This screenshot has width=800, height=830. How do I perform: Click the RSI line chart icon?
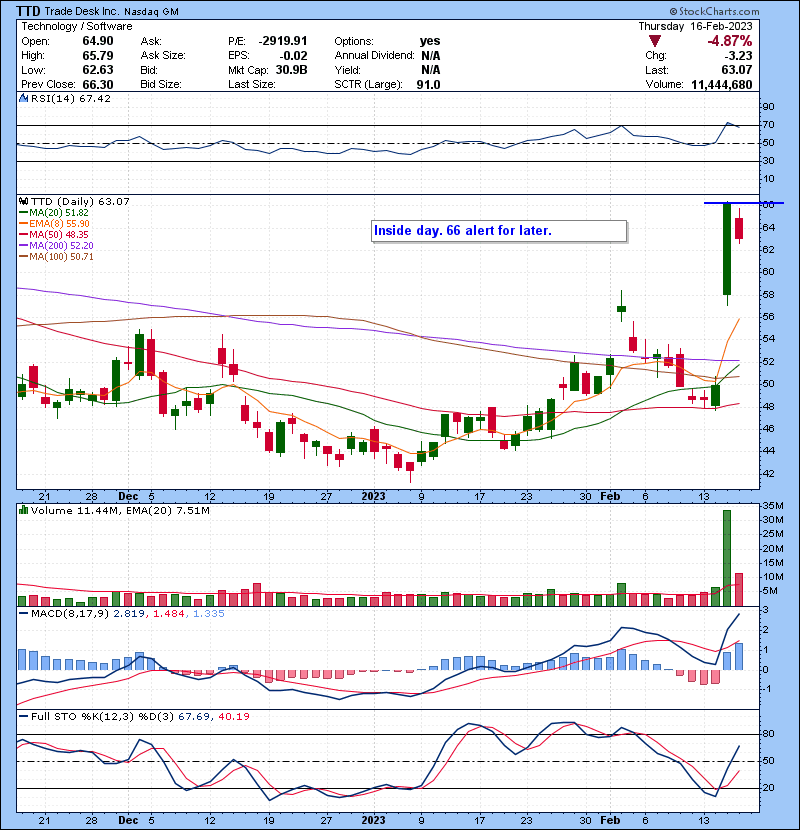click(23, 98)
